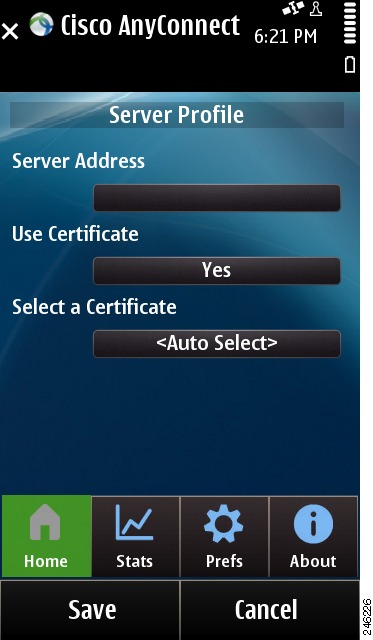Open the Home tab
This screenshot has height=640, width=373.
(46, 536)
